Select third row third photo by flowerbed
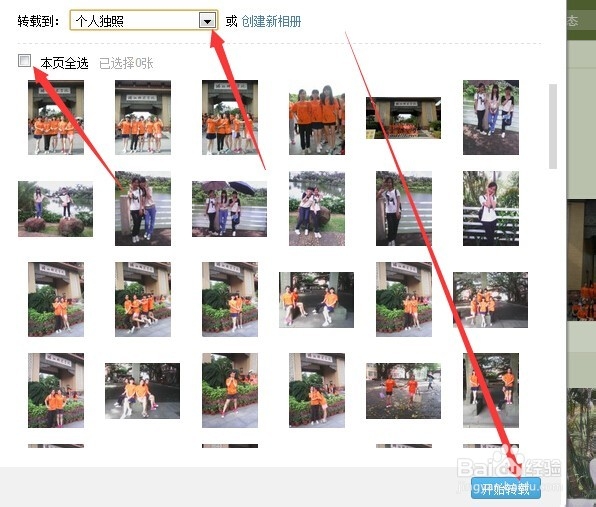Image resolution: width=596 pixels, height=507 pixels. [x=230, y=299]
